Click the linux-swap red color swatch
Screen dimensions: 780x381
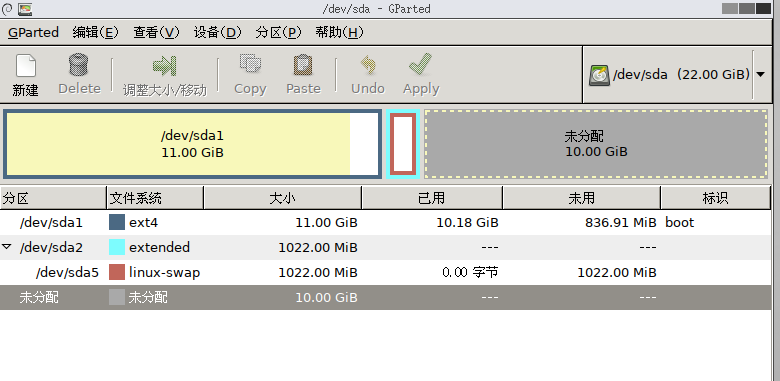click(117, 272)
